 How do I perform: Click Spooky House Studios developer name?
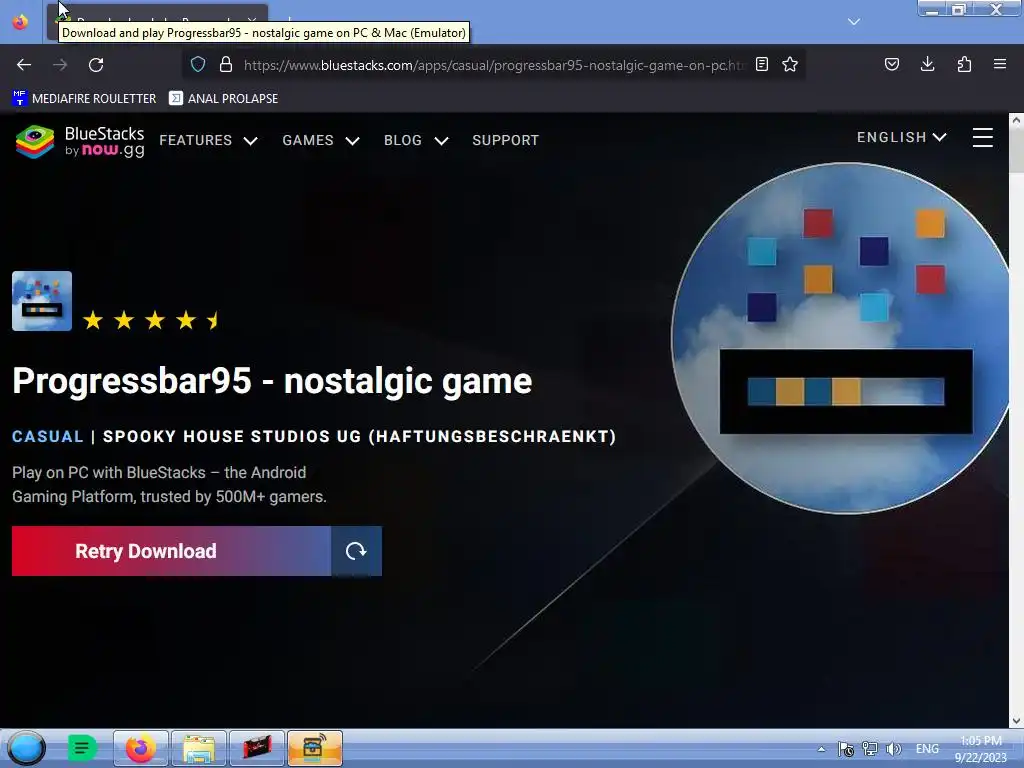pos(360,436)
